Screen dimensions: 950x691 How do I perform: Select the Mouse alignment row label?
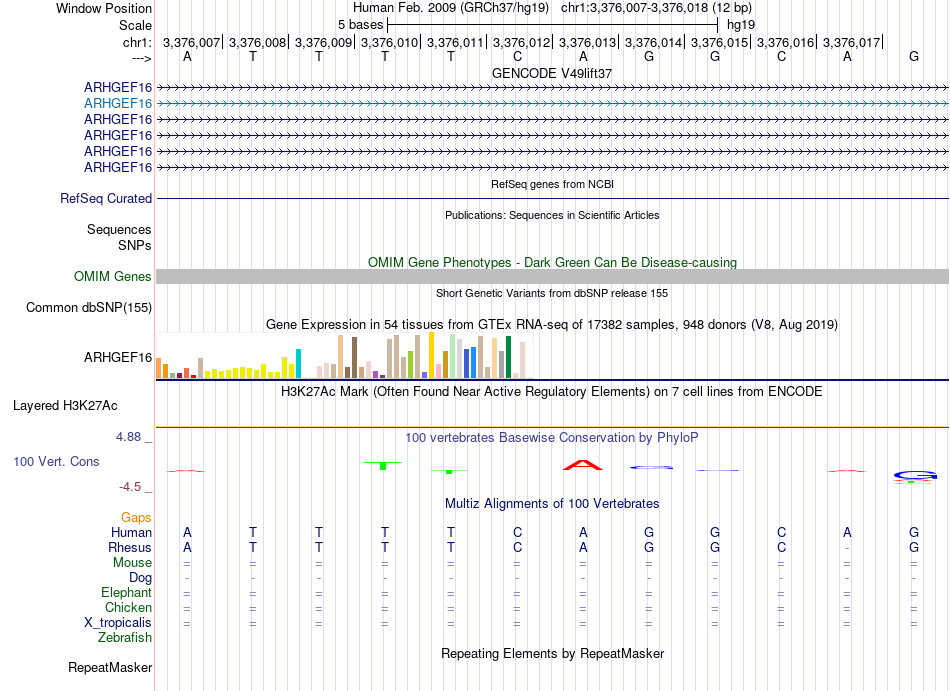(133, 563)
